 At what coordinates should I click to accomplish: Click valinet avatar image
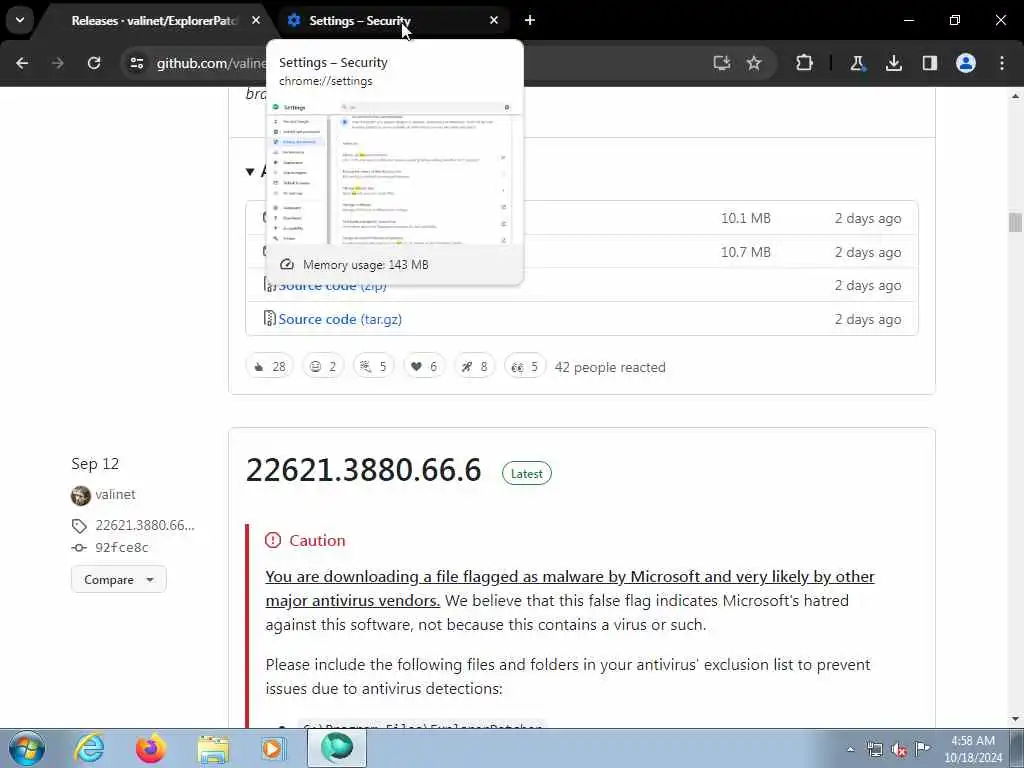(80, 496)
